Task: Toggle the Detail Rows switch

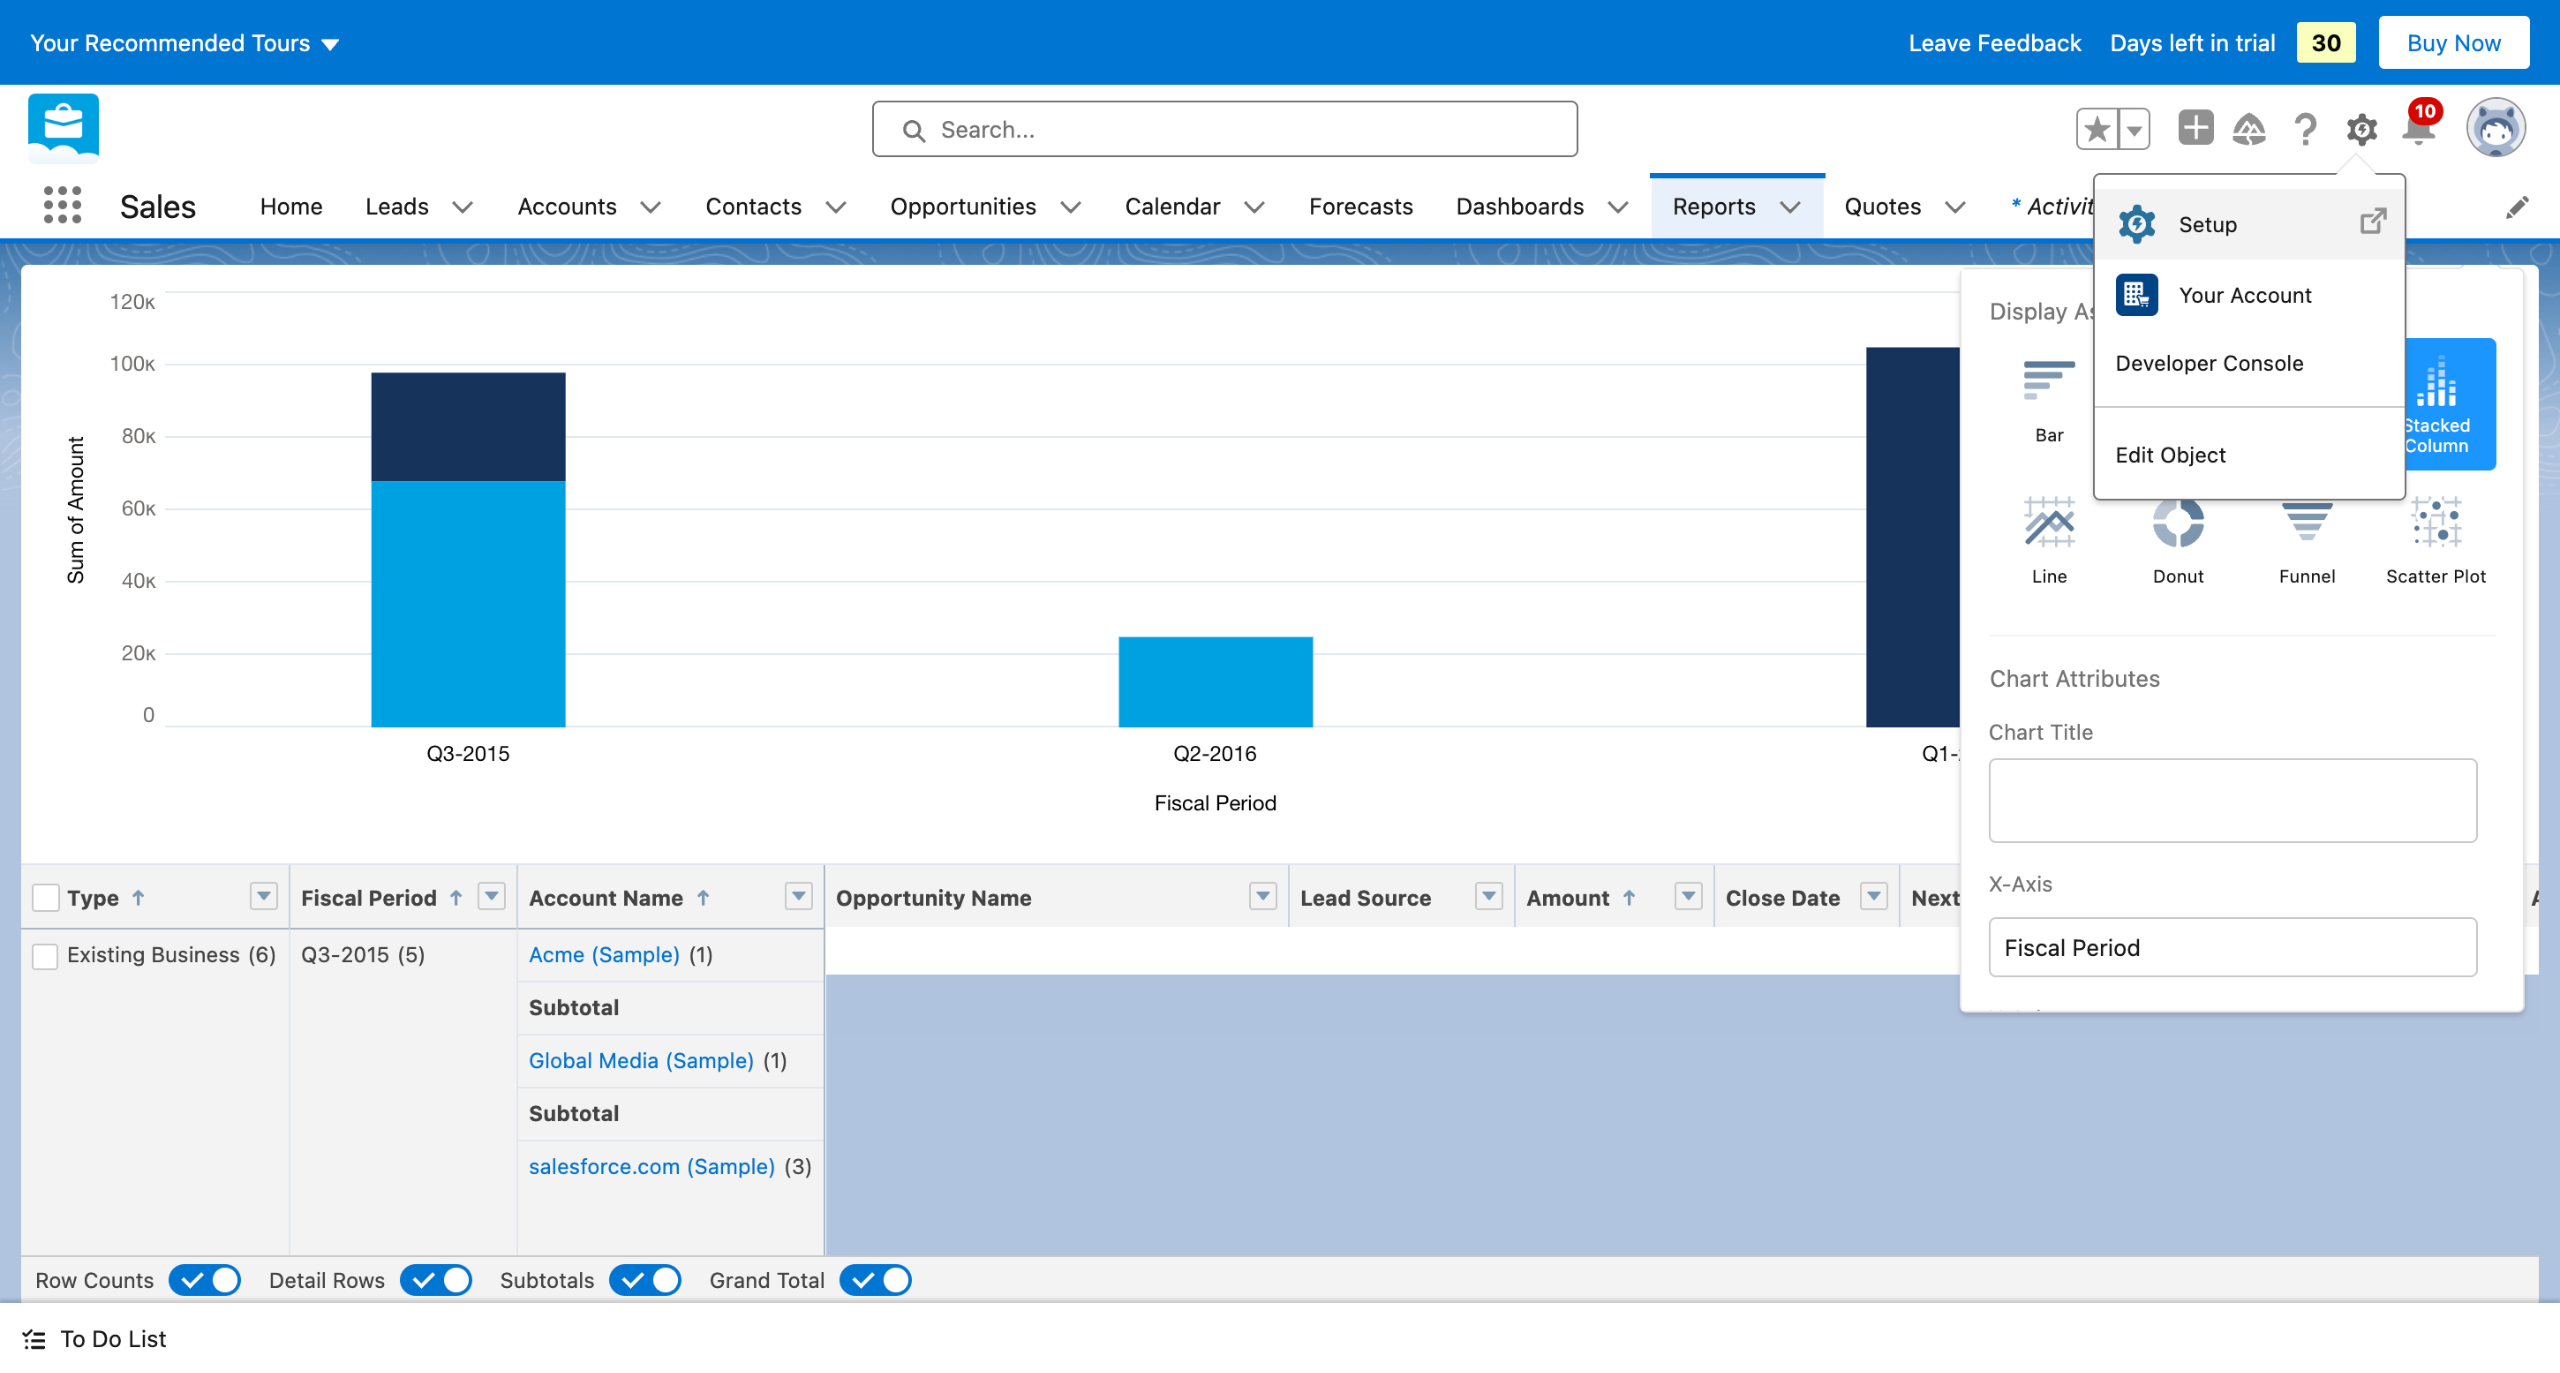Action: (436, 1280)
